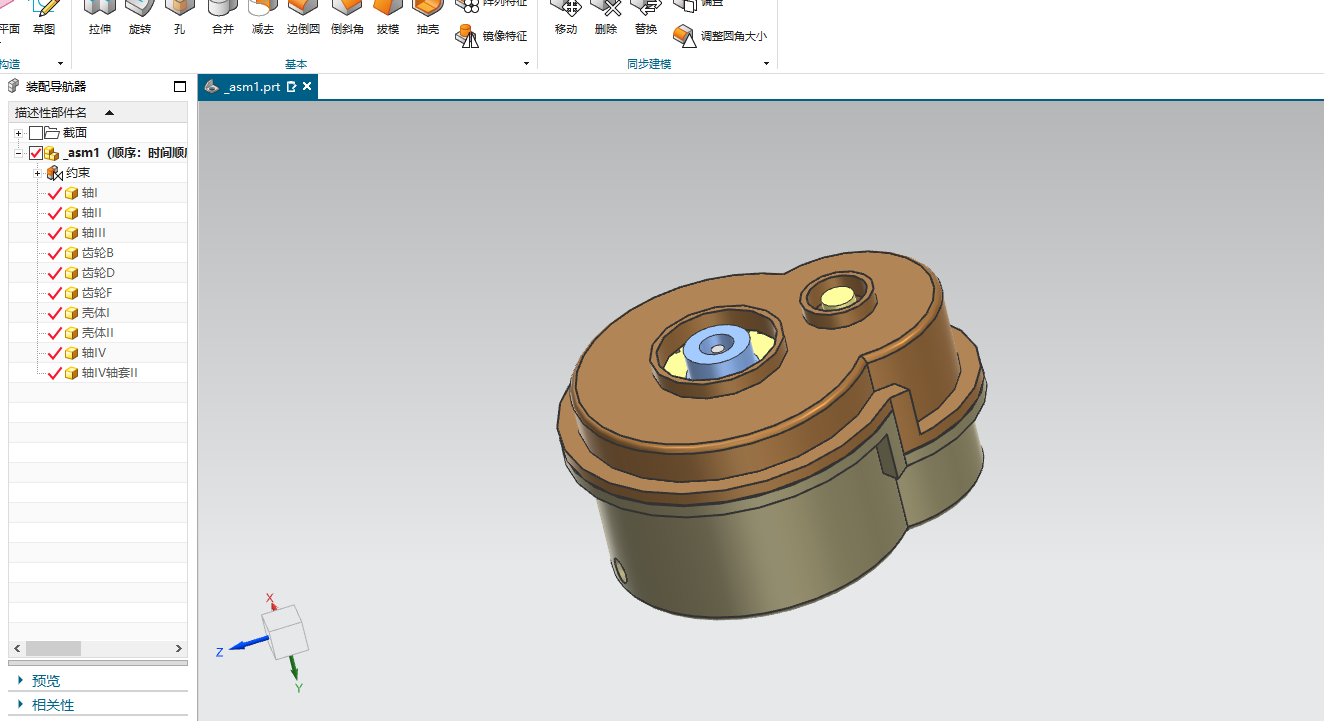Click the 合并 (Unite) tool

[x=222, y=18]
